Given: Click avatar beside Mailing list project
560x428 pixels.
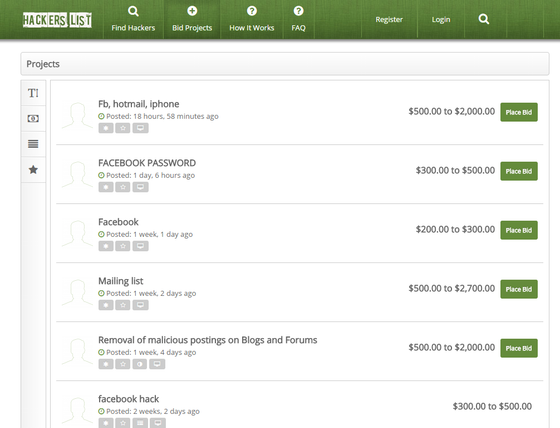Looking at the screenshot, I should point(78,292).
